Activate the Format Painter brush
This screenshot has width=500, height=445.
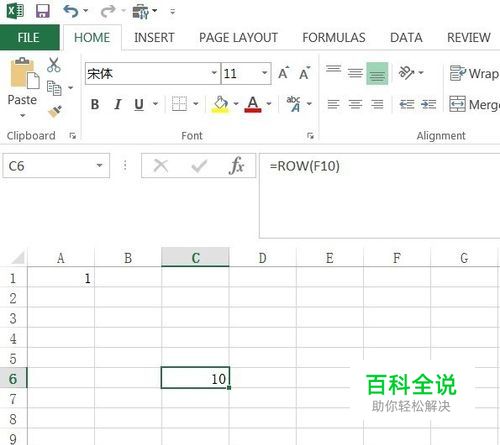pos(55,111)
